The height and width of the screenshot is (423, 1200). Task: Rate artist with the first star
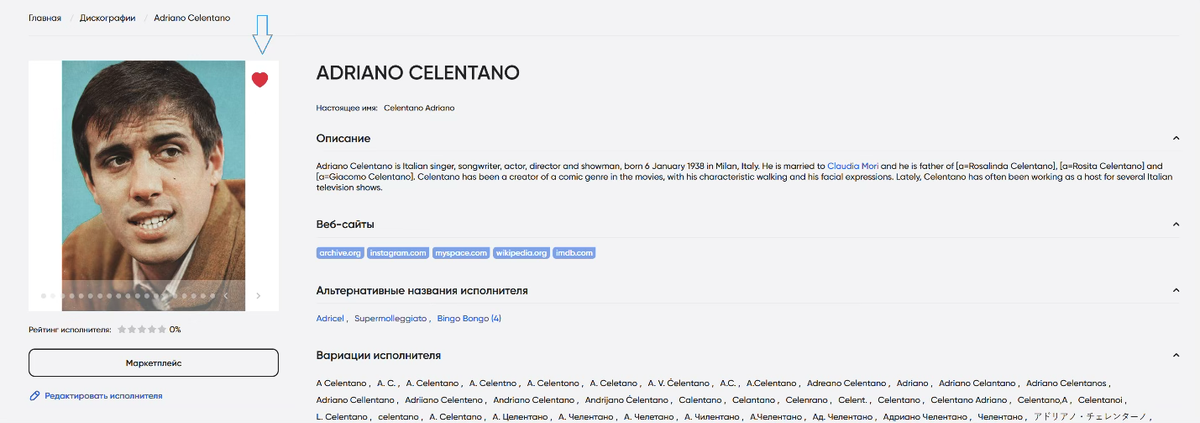point(122,329)
